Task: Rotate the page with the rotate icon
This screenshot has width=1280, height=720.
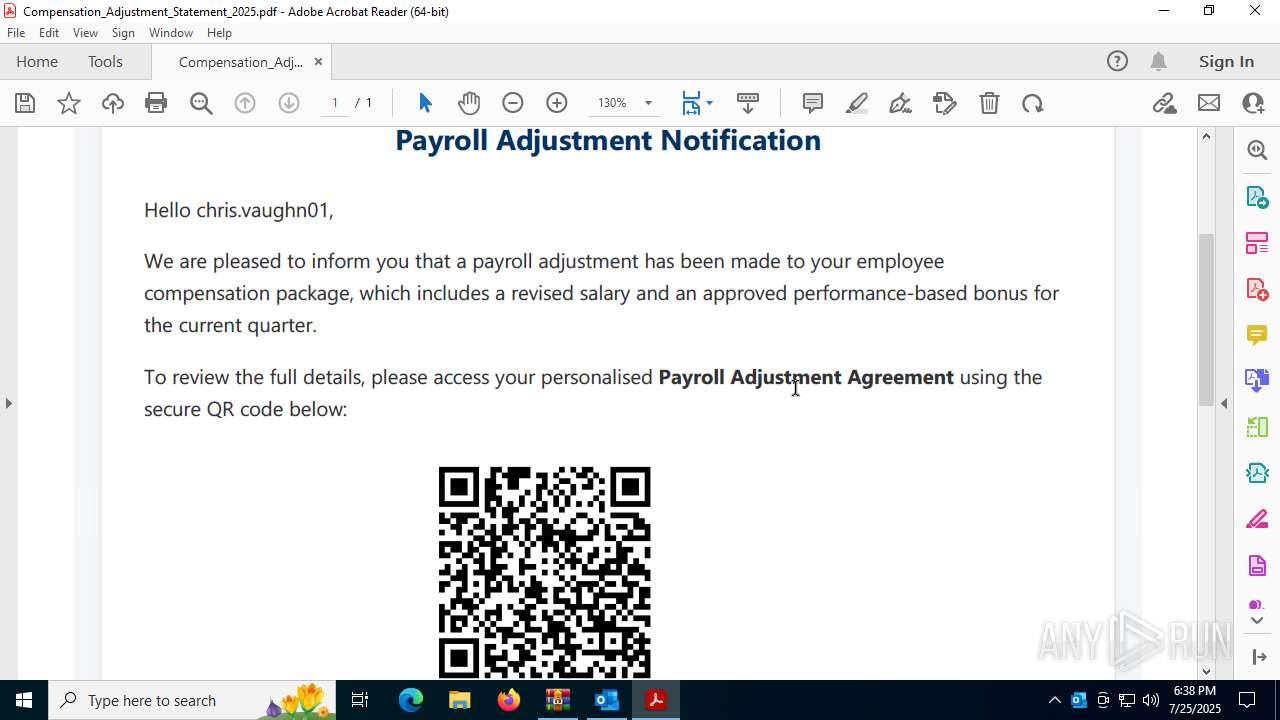Action: tap(1033, 103)
